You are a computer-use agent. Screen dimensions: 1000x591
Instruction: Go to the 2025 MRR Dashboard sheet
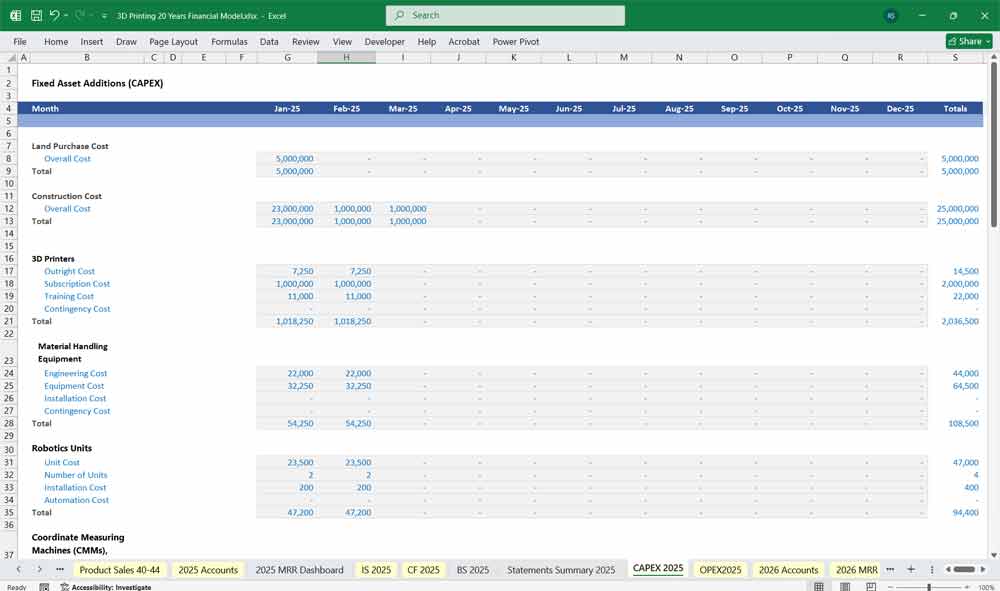[299, 570]
